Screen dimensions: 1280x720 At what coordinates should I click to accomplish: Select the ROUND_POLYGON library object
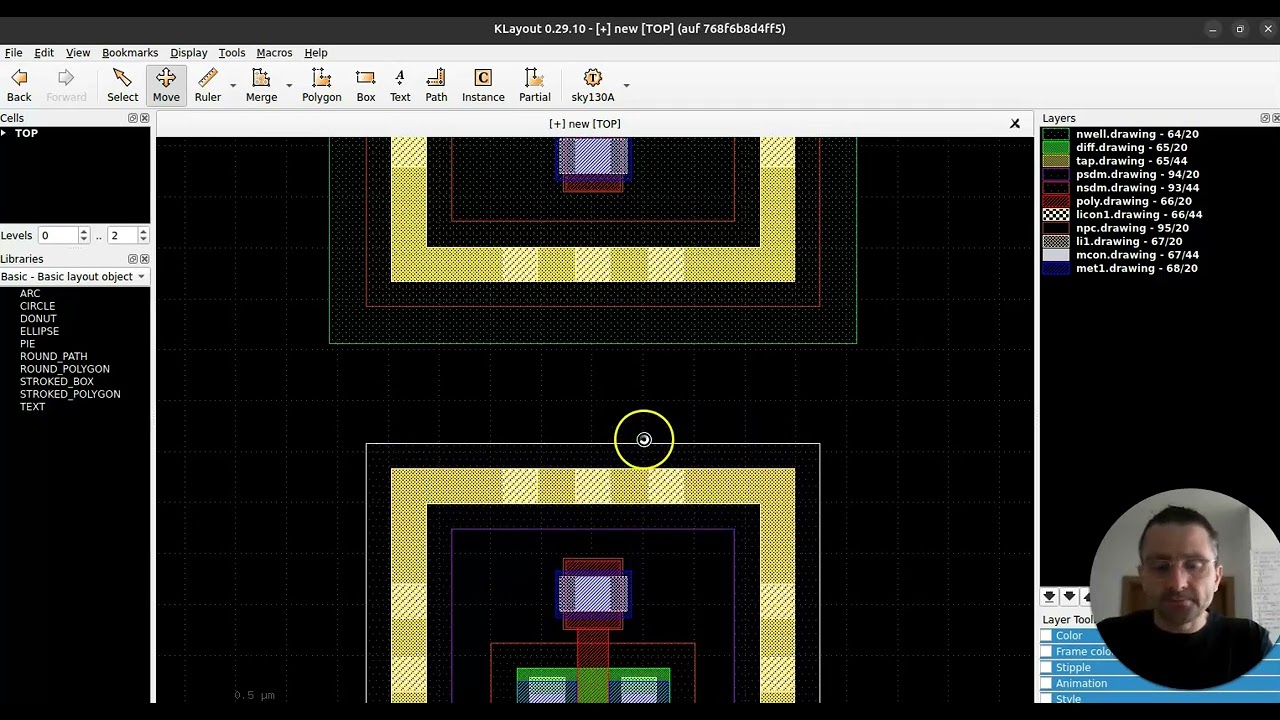point(64,369)
